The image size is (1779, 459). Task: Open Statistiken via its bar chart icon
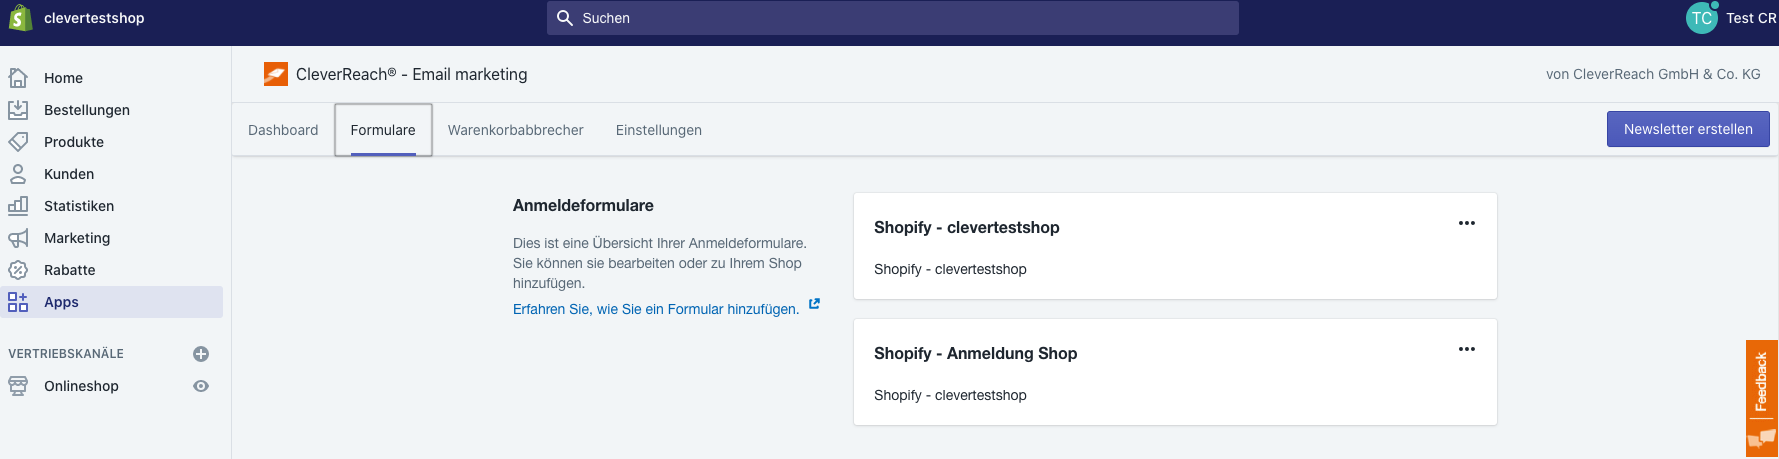coord(18,206)
